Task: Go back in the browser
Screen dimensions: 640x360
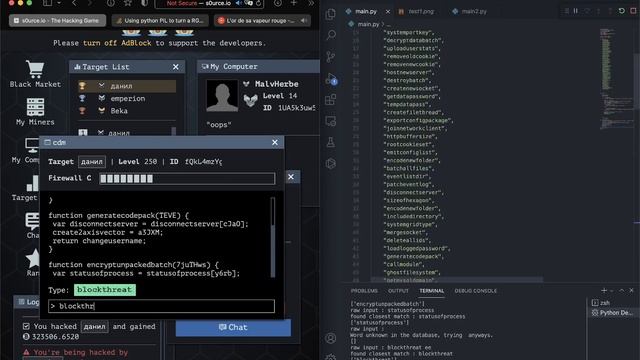Action: tap(74, 3)
